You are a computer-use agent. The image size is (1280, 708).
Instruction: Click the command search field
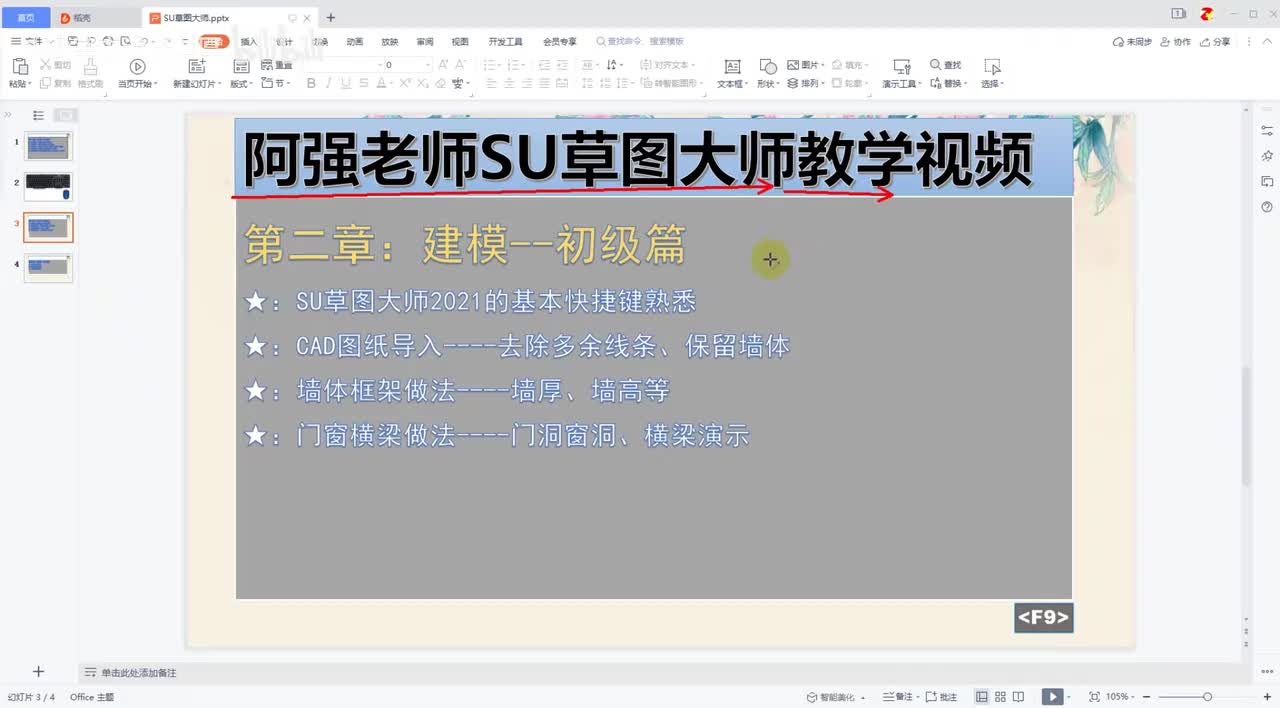pyautogui.click(x=640, y=42)
